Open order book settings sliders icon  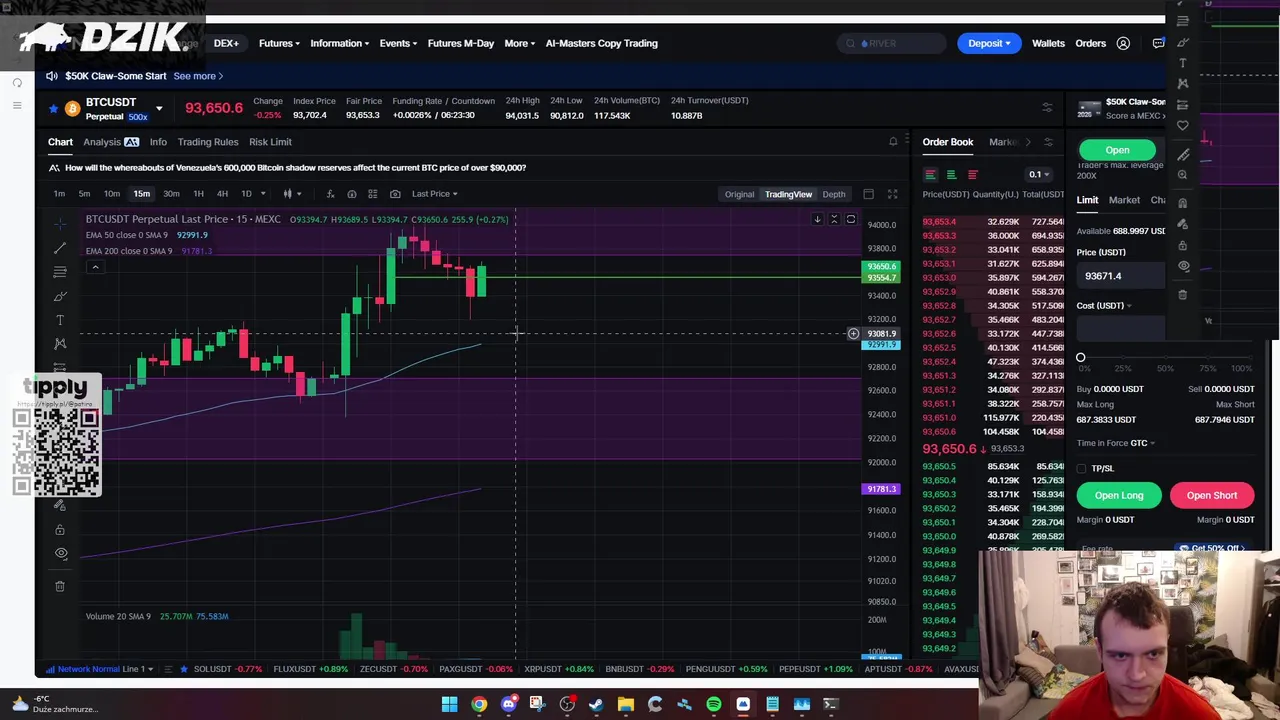pos(1048,142)
